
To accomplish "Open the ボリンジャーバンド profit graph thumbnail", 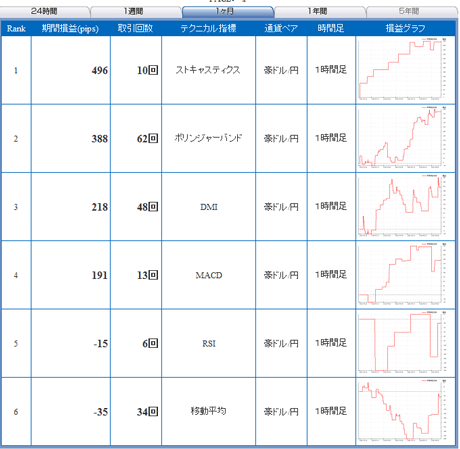I will coord(402,137).
